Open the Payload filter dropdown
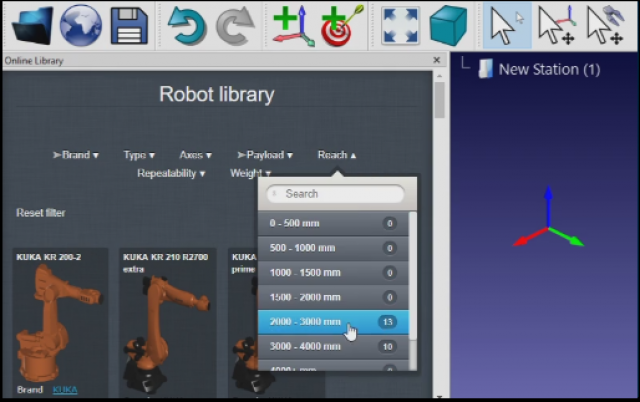Image resolution: width=640 pixels, height=402 pixels. 265,155
